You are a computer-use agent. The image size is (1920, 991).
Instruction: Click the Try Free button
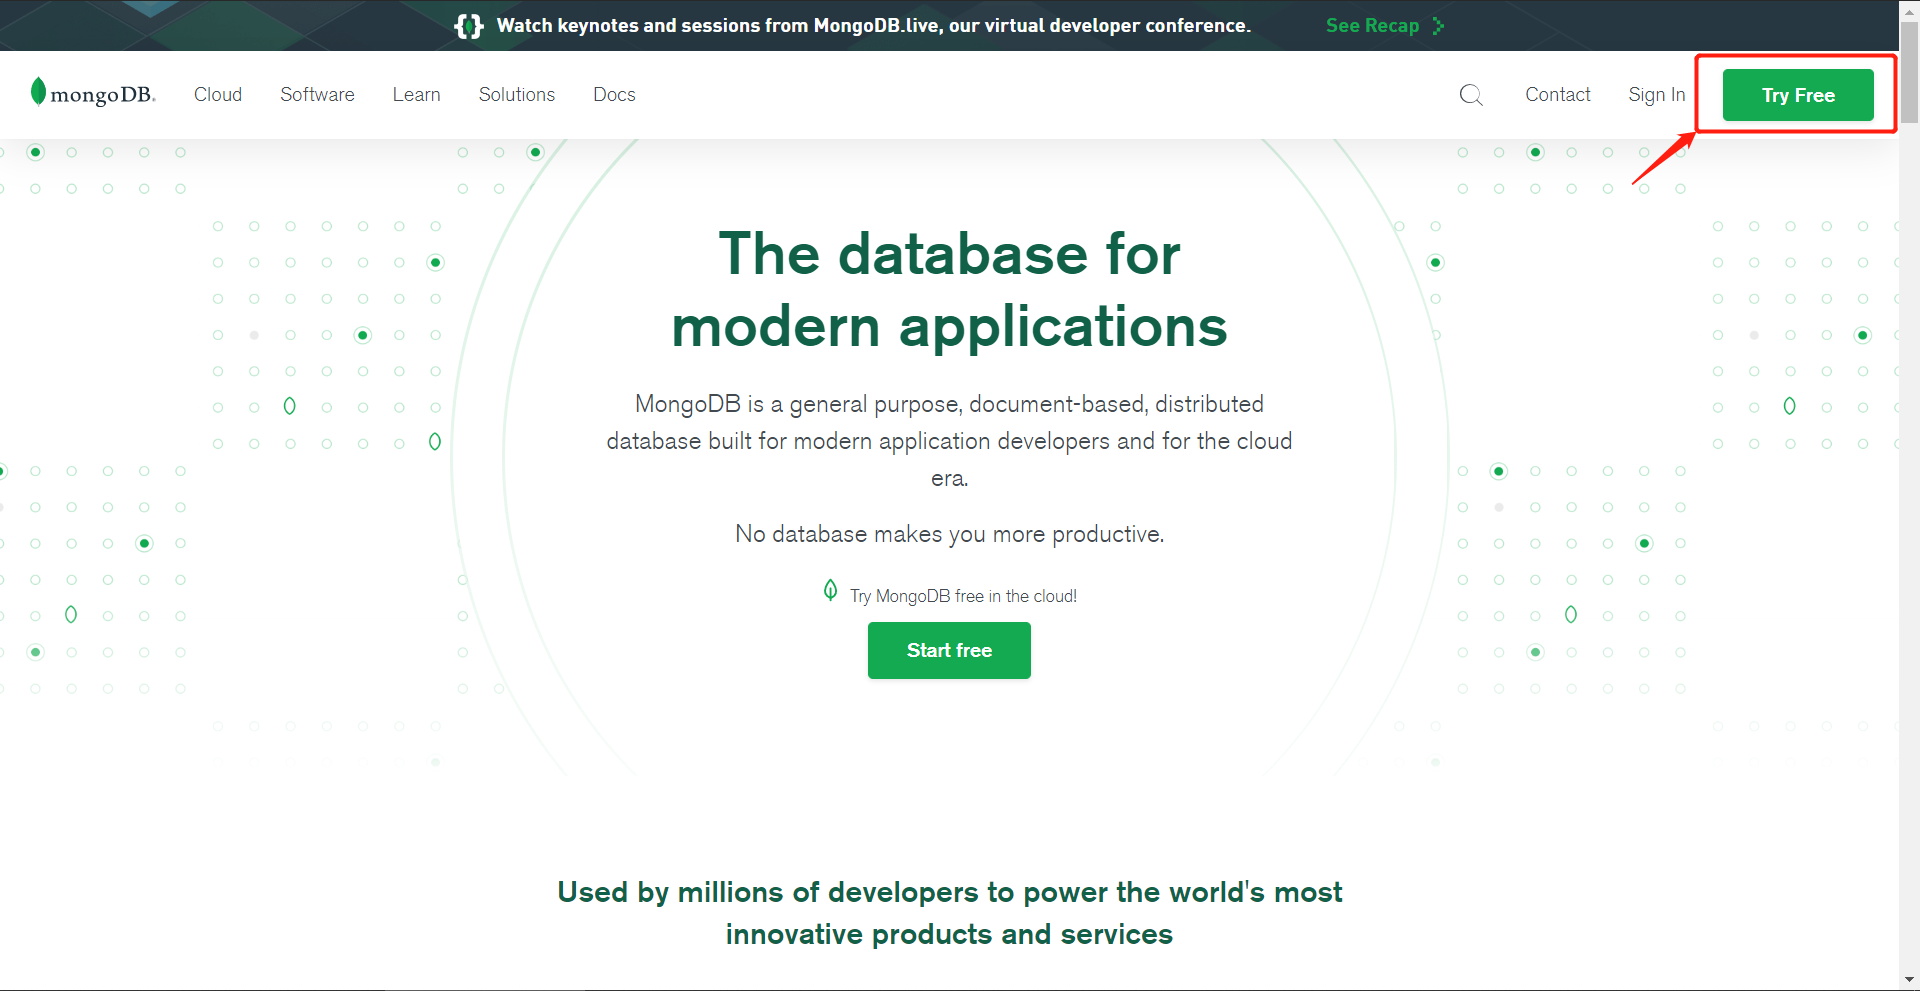[x=1798, y=95]
